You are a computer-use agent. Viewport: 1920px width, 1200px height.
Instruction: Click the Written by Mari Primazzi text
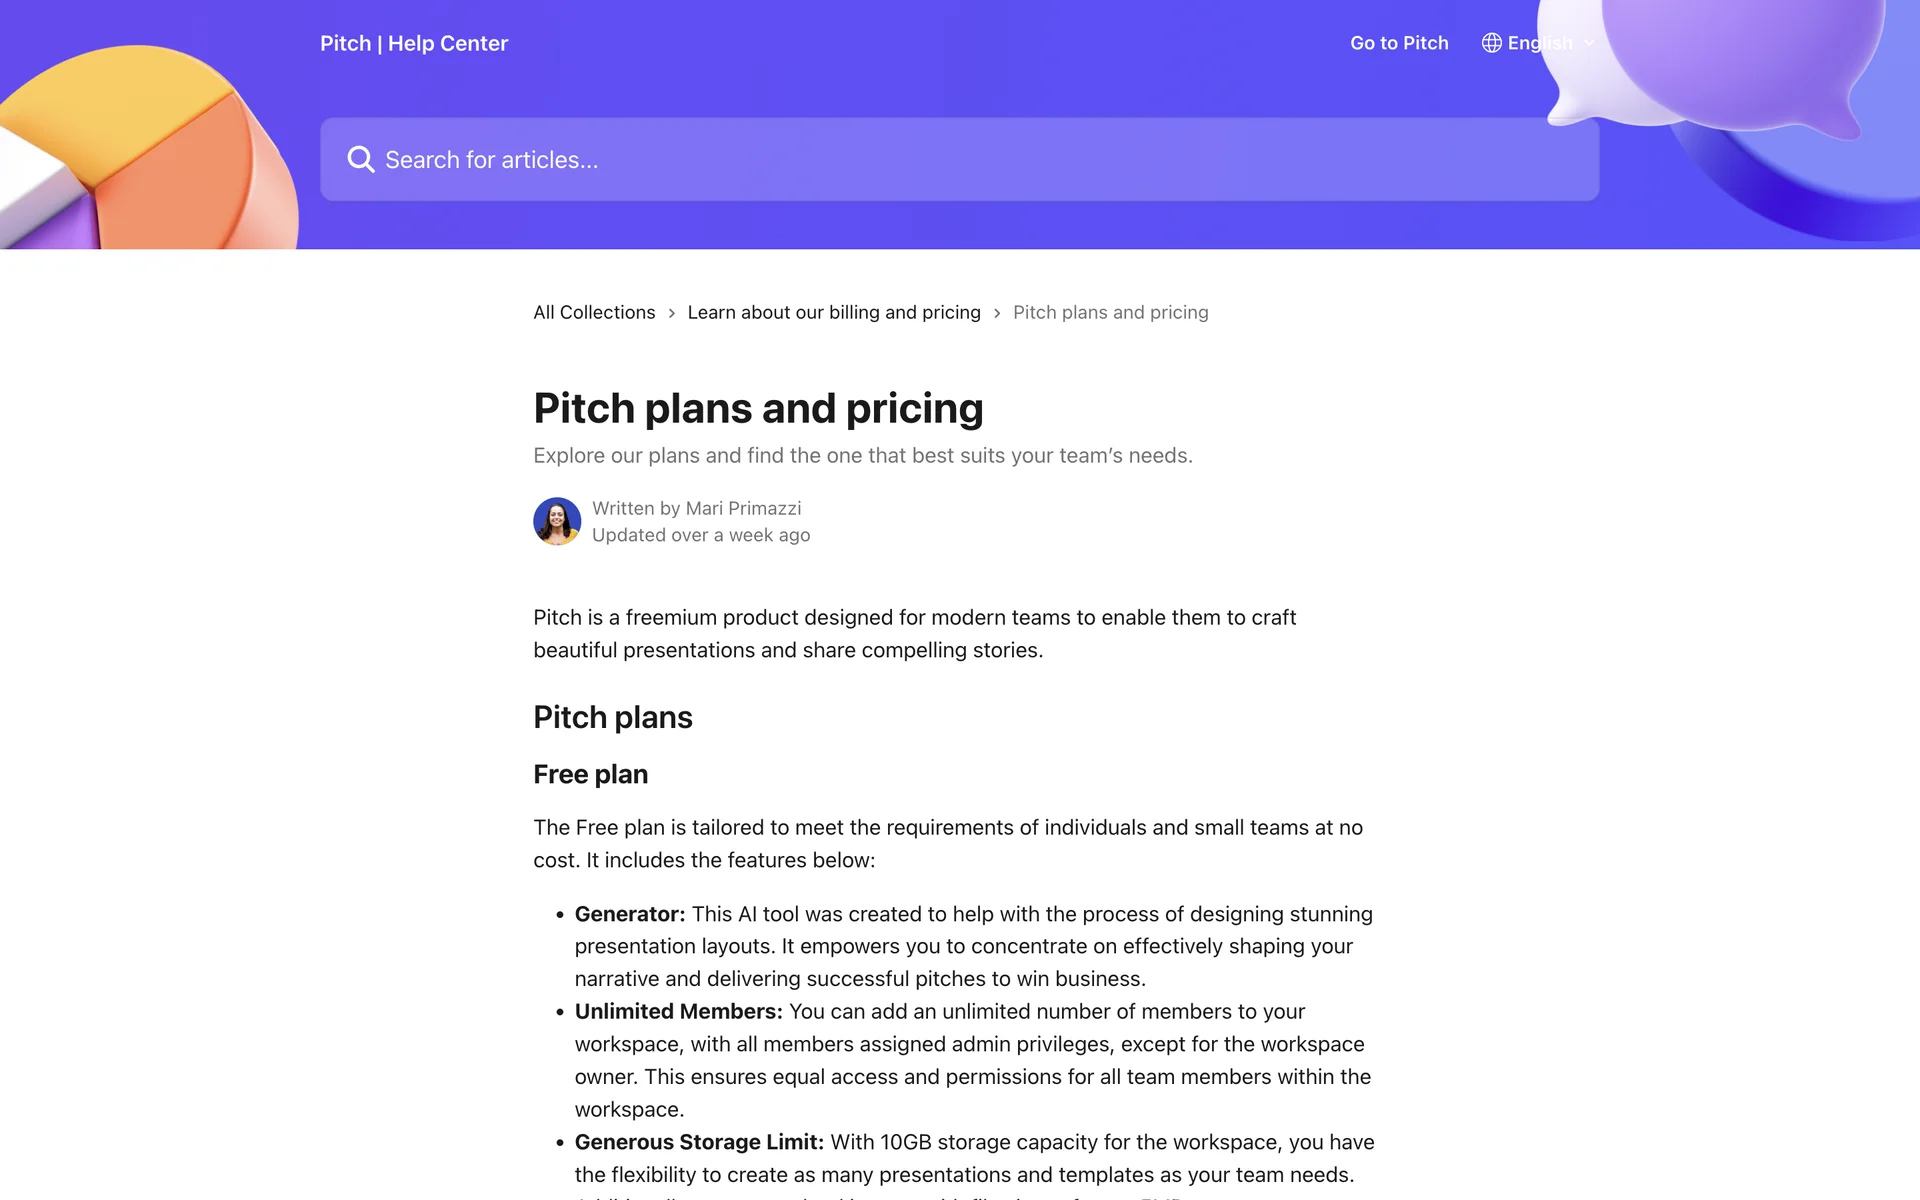click(696, 508)
